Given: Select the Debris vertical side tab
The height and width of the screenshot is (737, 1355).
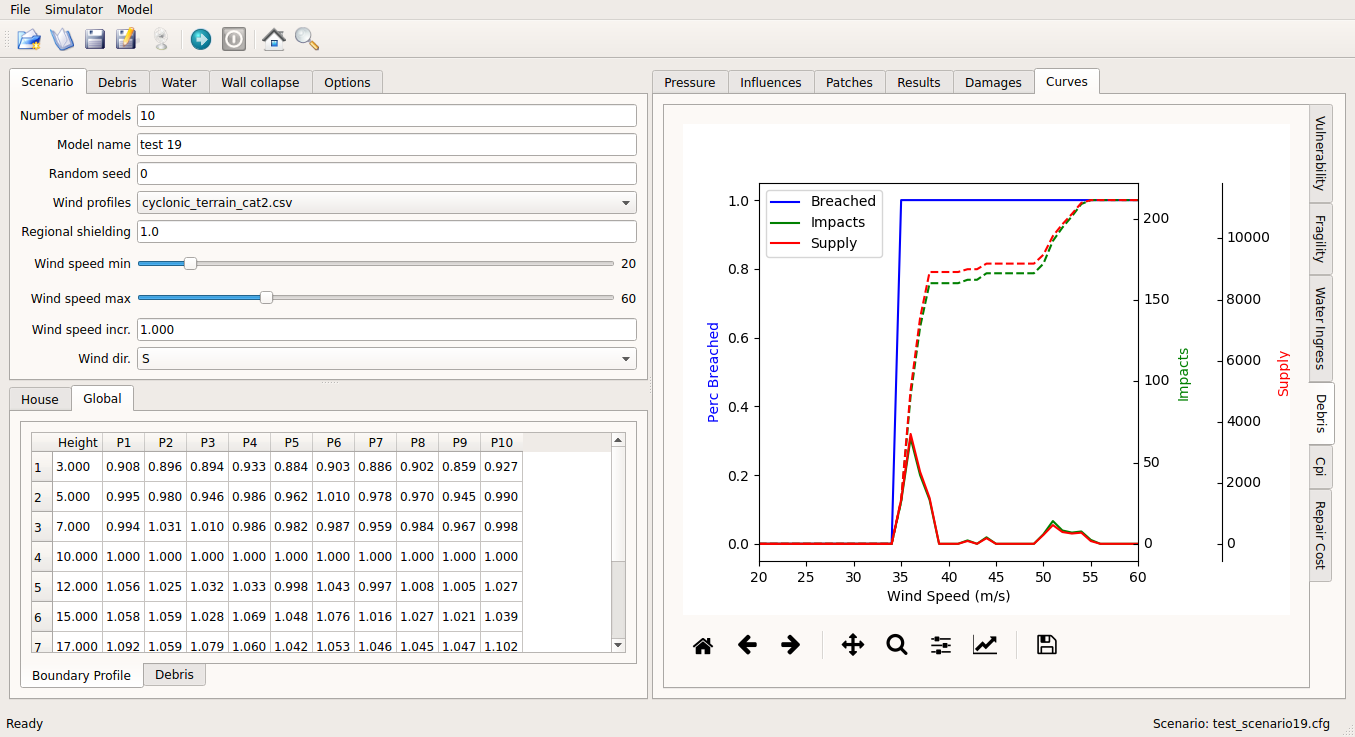Looking at the screenshot, I should point(1321,414).
